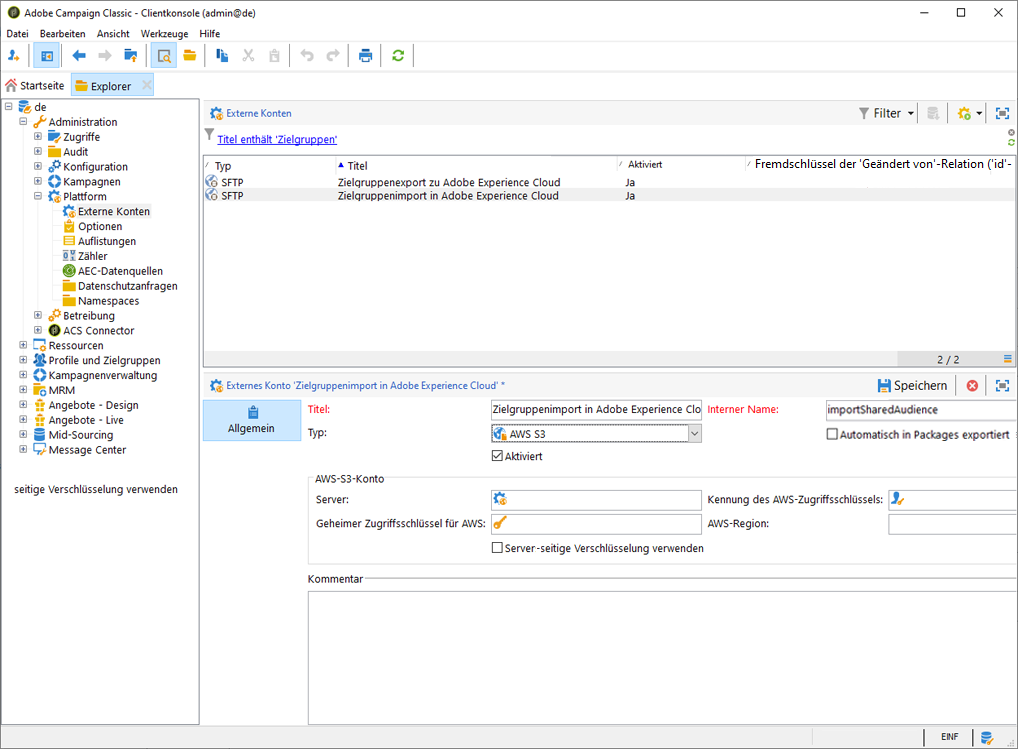Expand the Zugriffe tree node
This screenshot has width=1018, height=749.
(x=38, y=136)
